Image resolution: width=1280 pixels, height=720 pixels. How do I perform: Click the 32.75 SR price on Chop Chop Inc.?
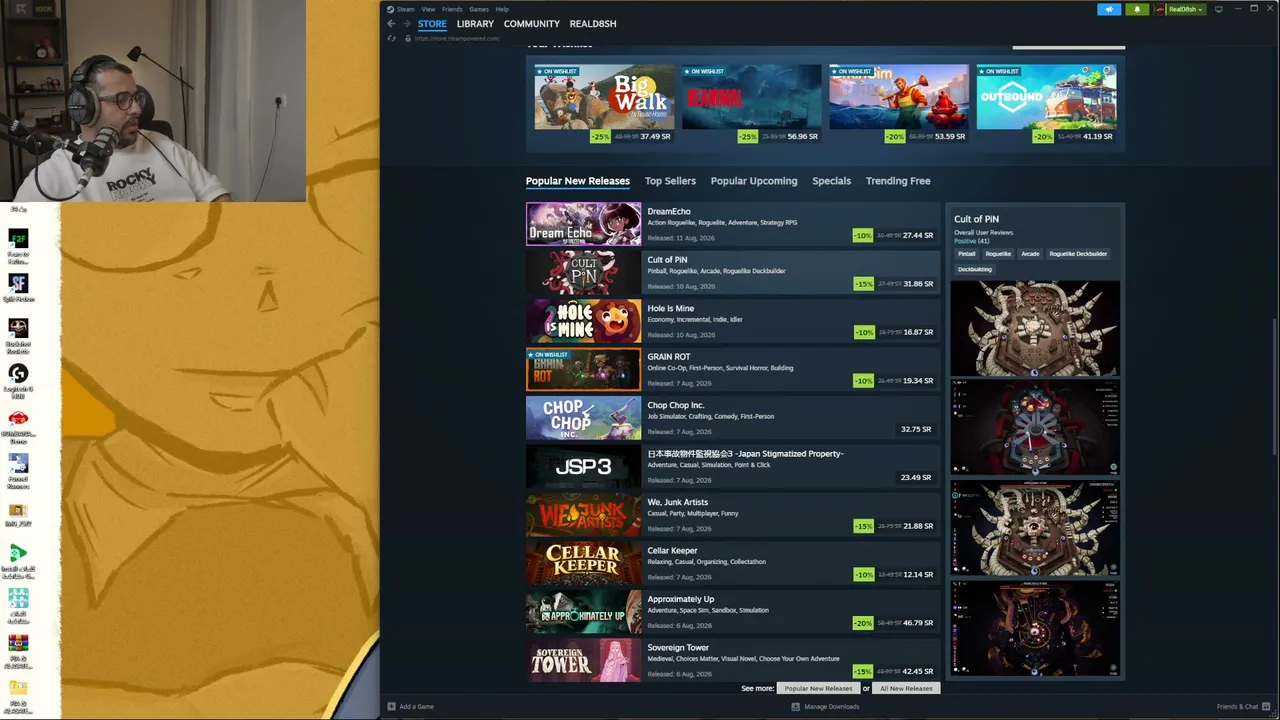(916, 430)
